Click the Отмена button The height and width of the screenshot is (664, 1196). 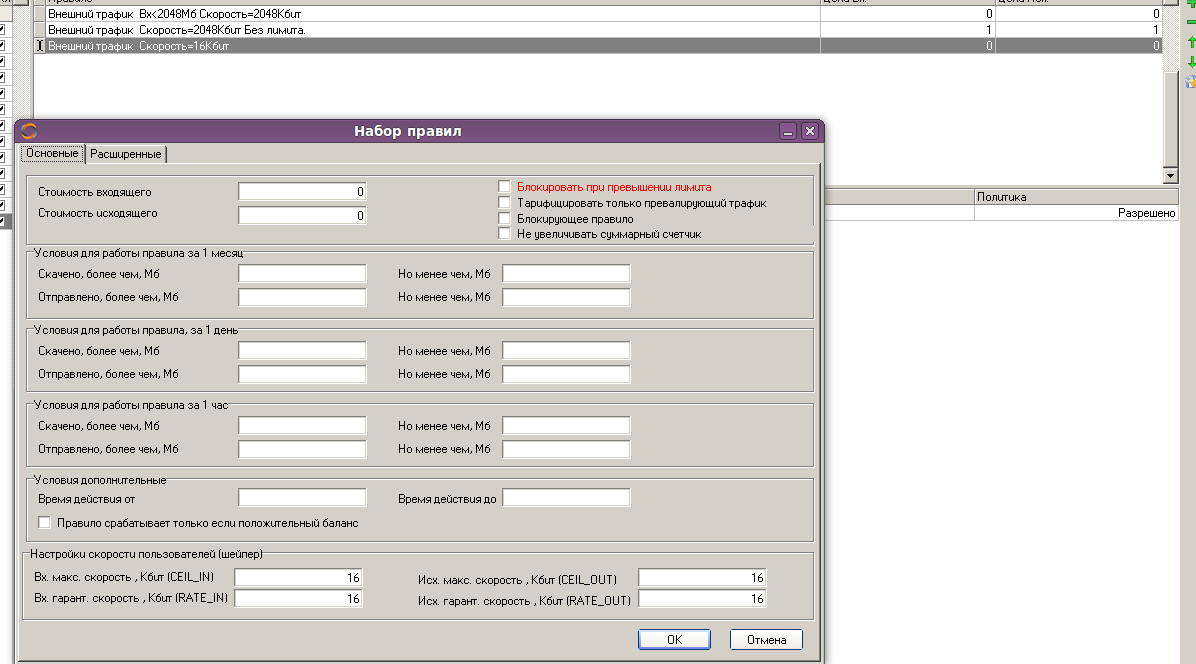pyautogui.click(x=765, y=640)
